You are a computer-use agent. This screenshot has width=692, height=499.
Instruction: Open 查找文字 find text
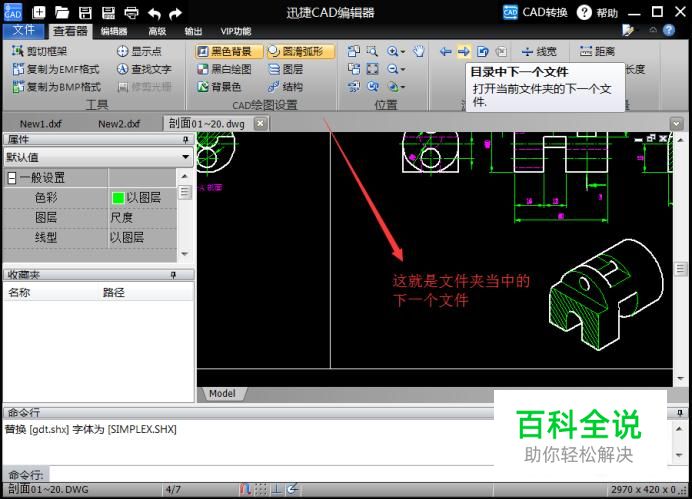144,69
